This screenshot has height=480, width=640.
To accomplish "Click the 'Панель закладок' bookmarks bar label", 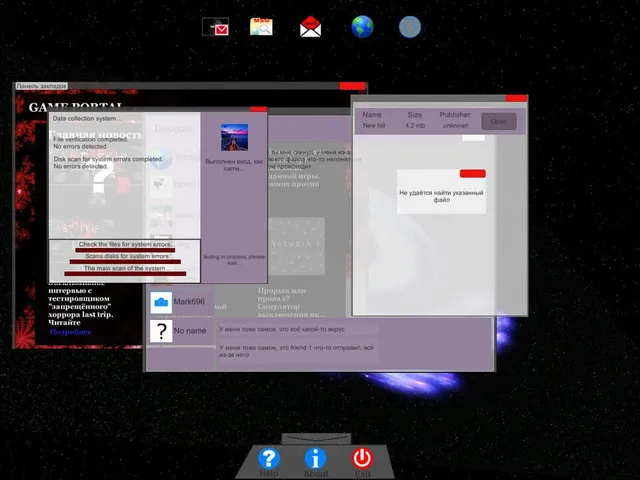I will 41,86.
